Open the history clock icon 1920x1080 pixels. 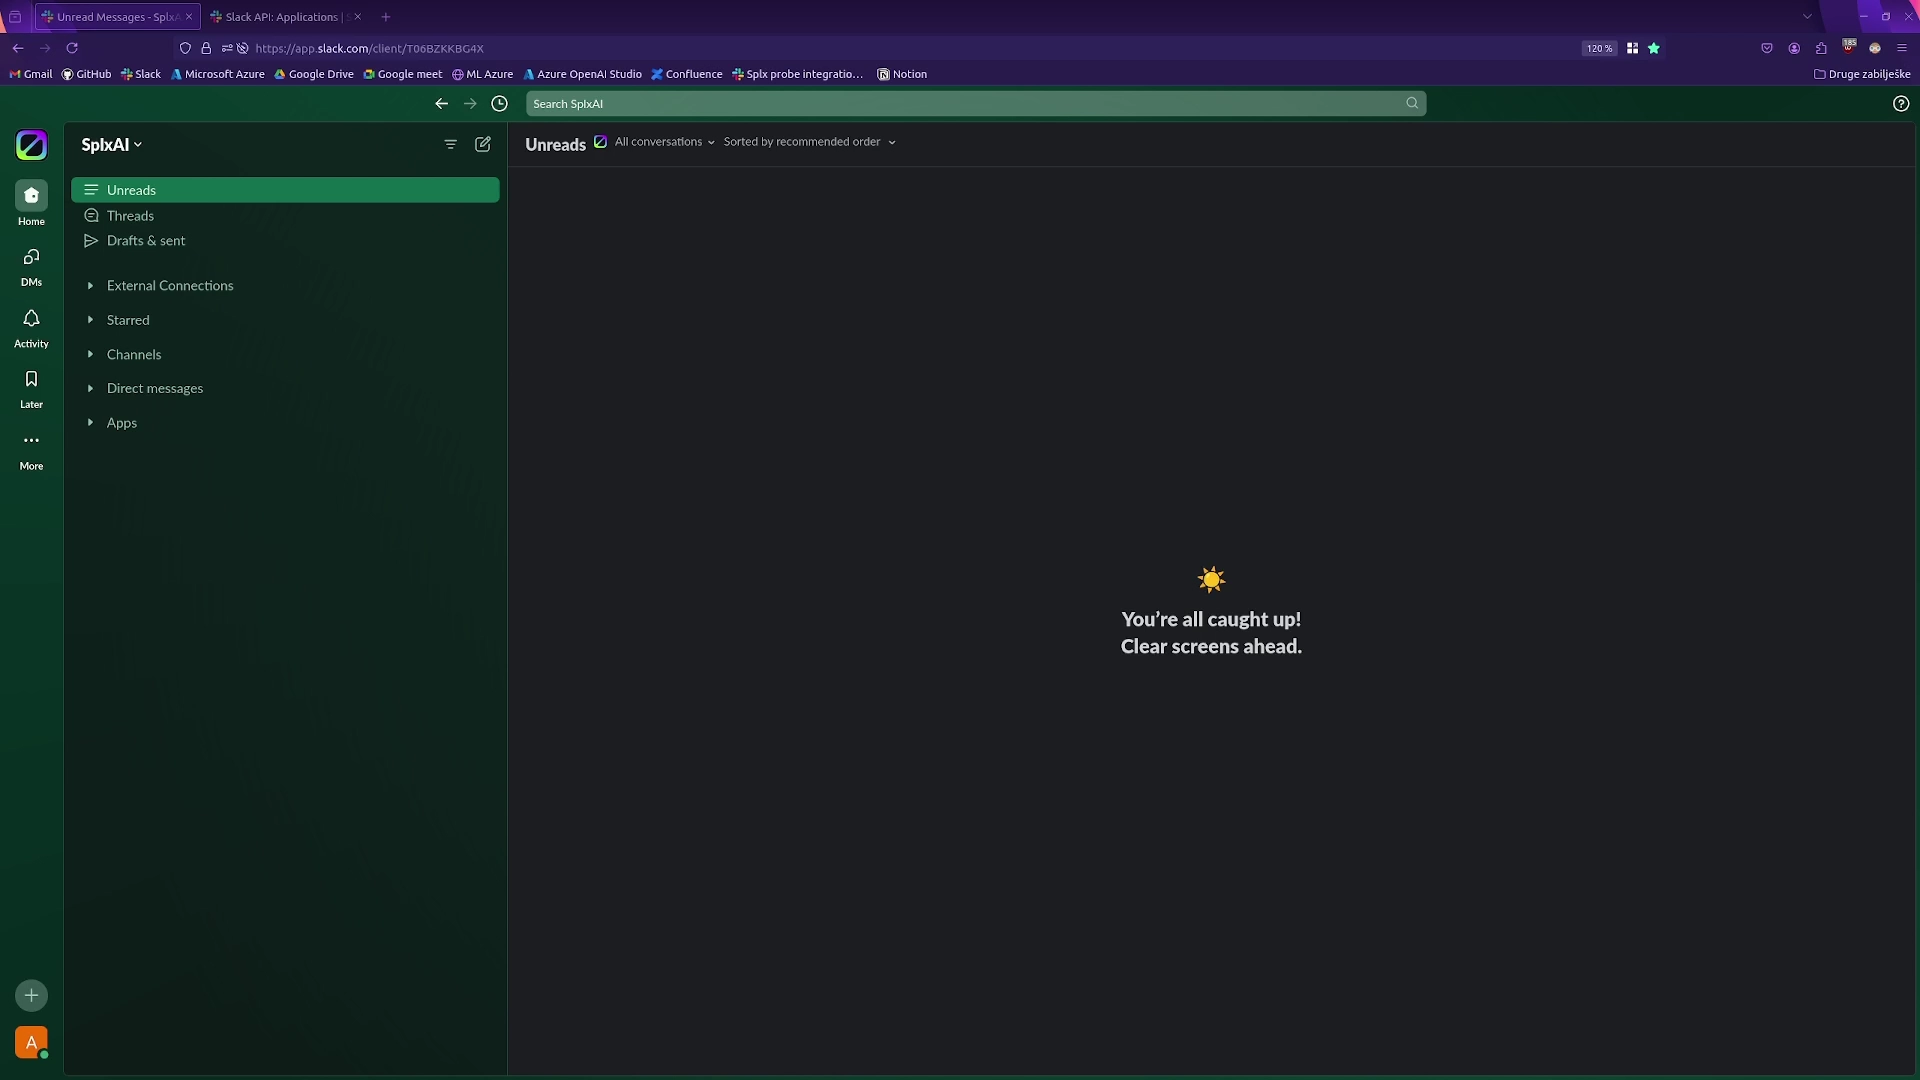(x=500, y=104)
